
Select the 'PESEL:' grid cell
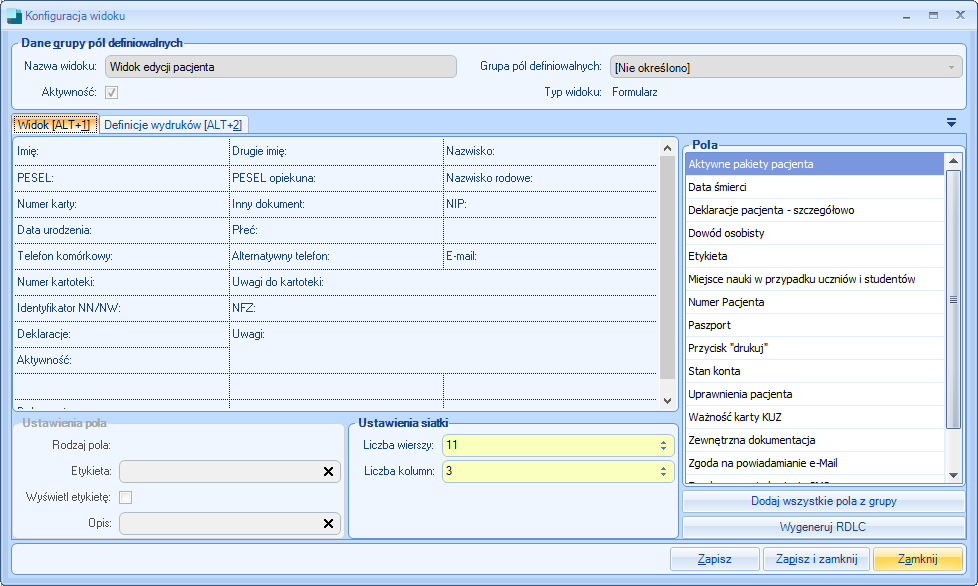click(122, 178)
